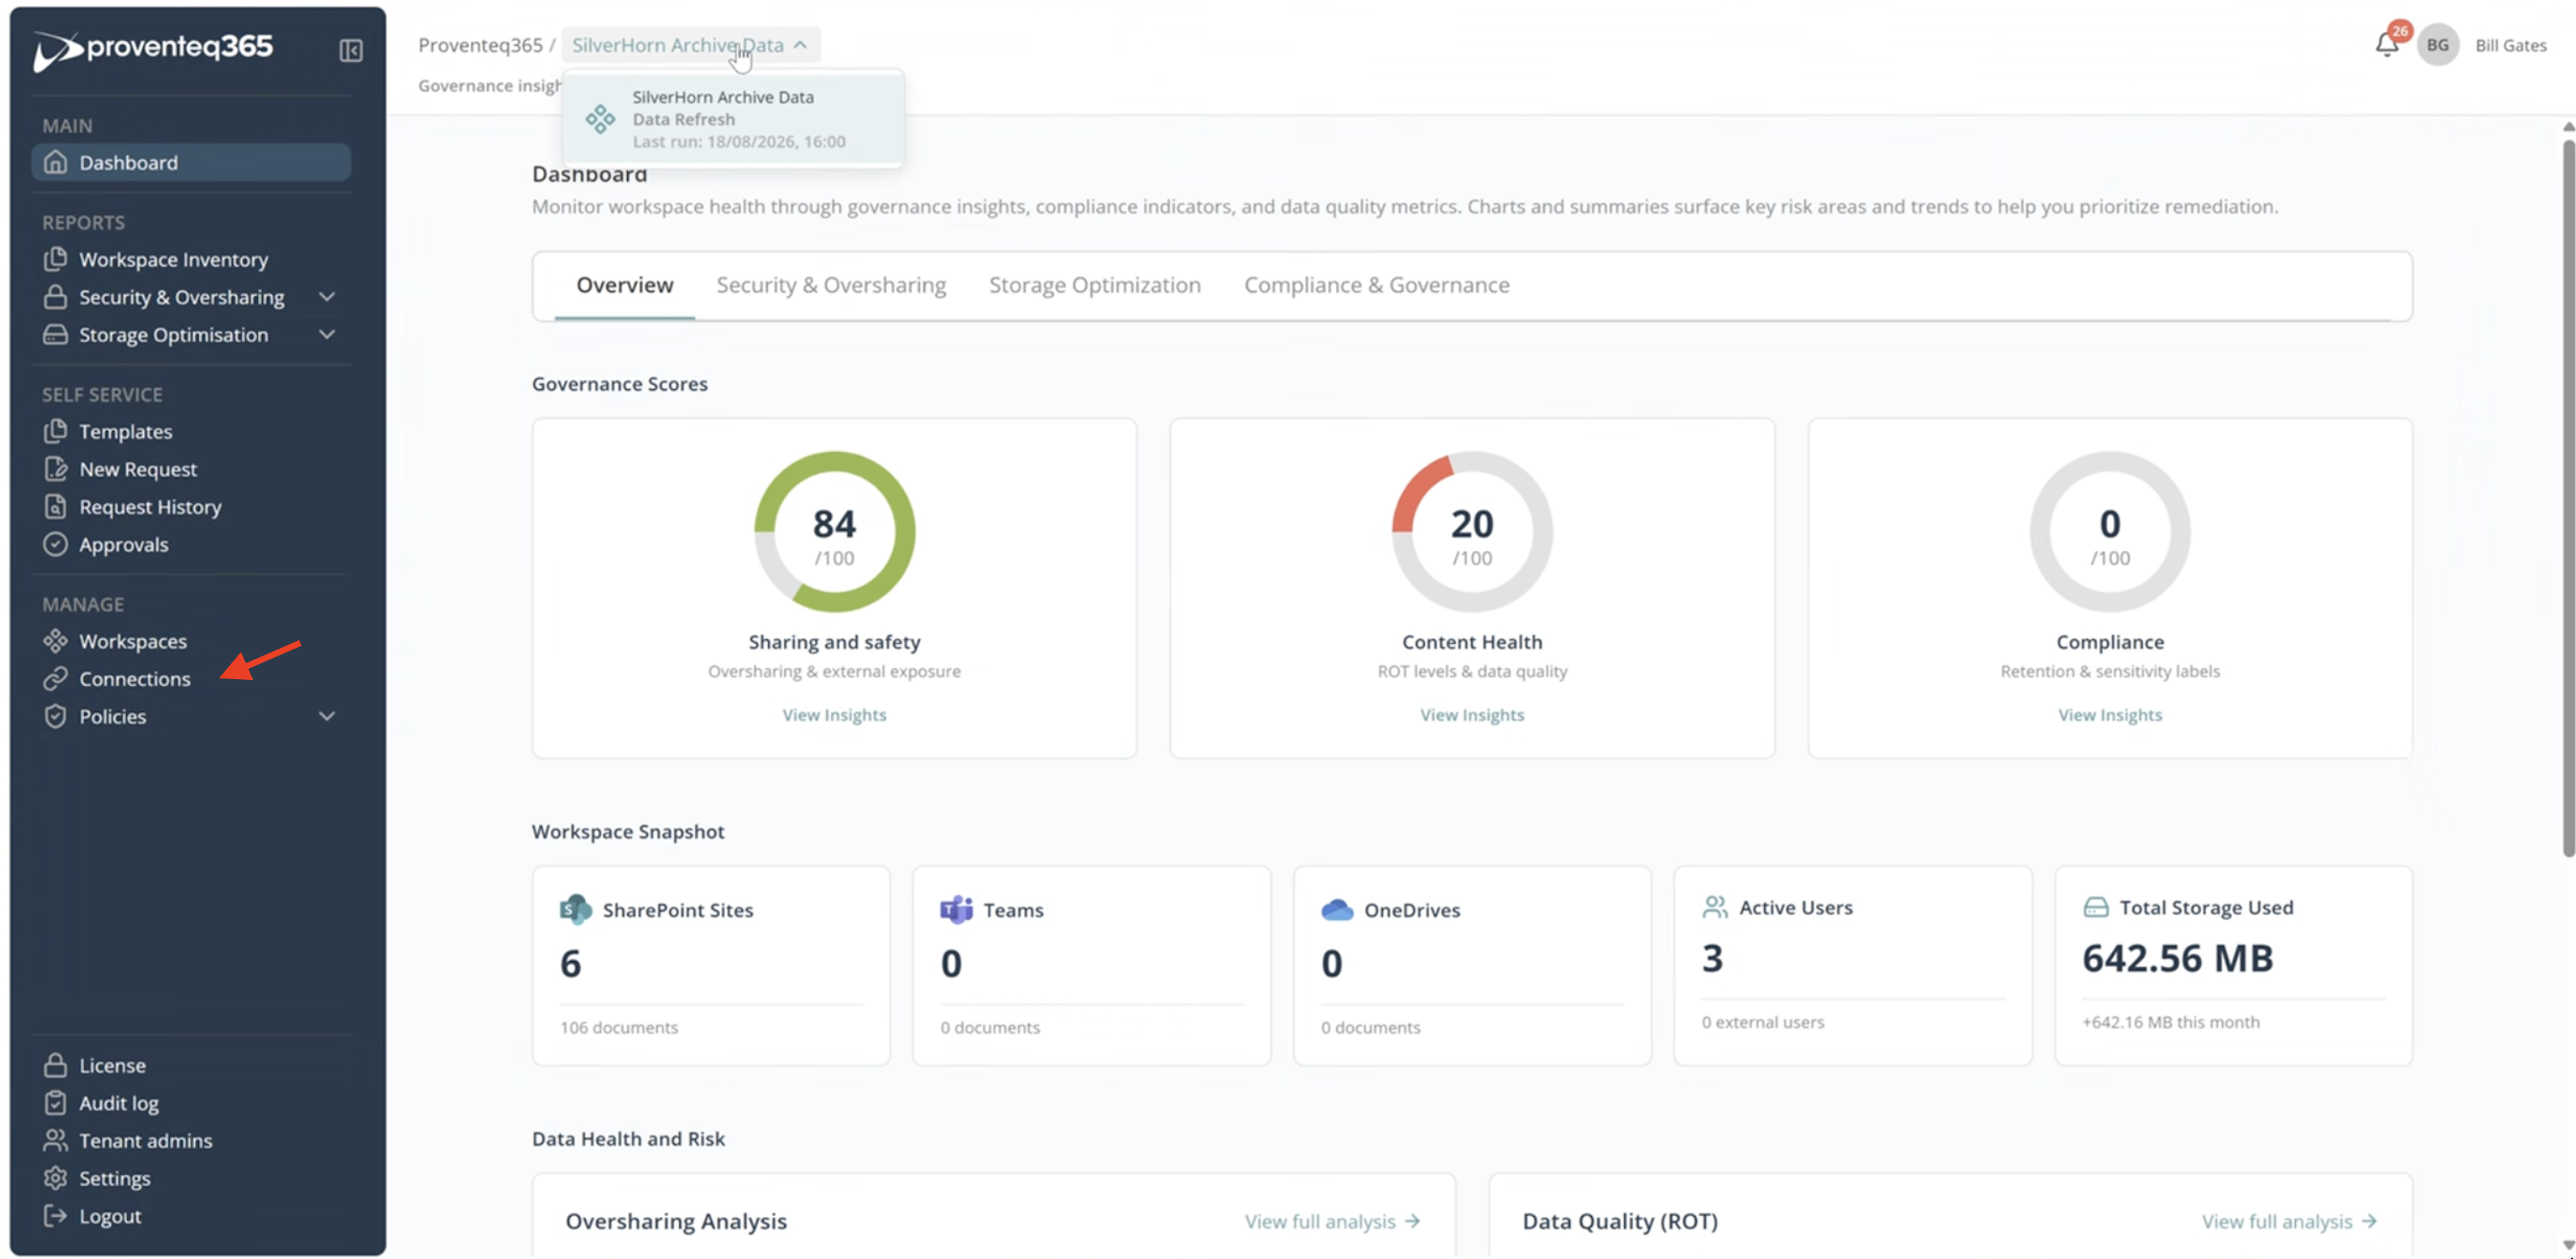Log out via the Logout icon
Viewport: 2576px width, 1259px height.
55,1216
